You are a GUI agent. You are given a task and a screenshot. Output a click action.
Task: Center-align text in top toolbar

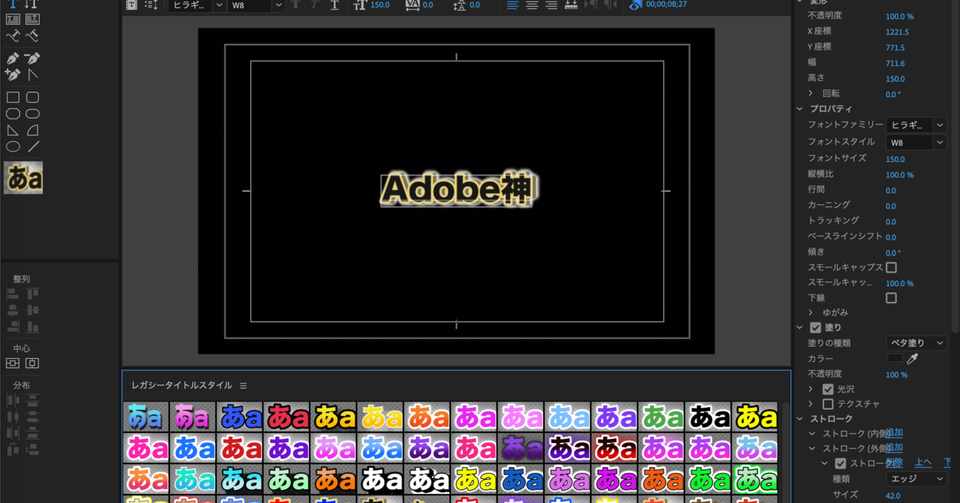(532, 5)
